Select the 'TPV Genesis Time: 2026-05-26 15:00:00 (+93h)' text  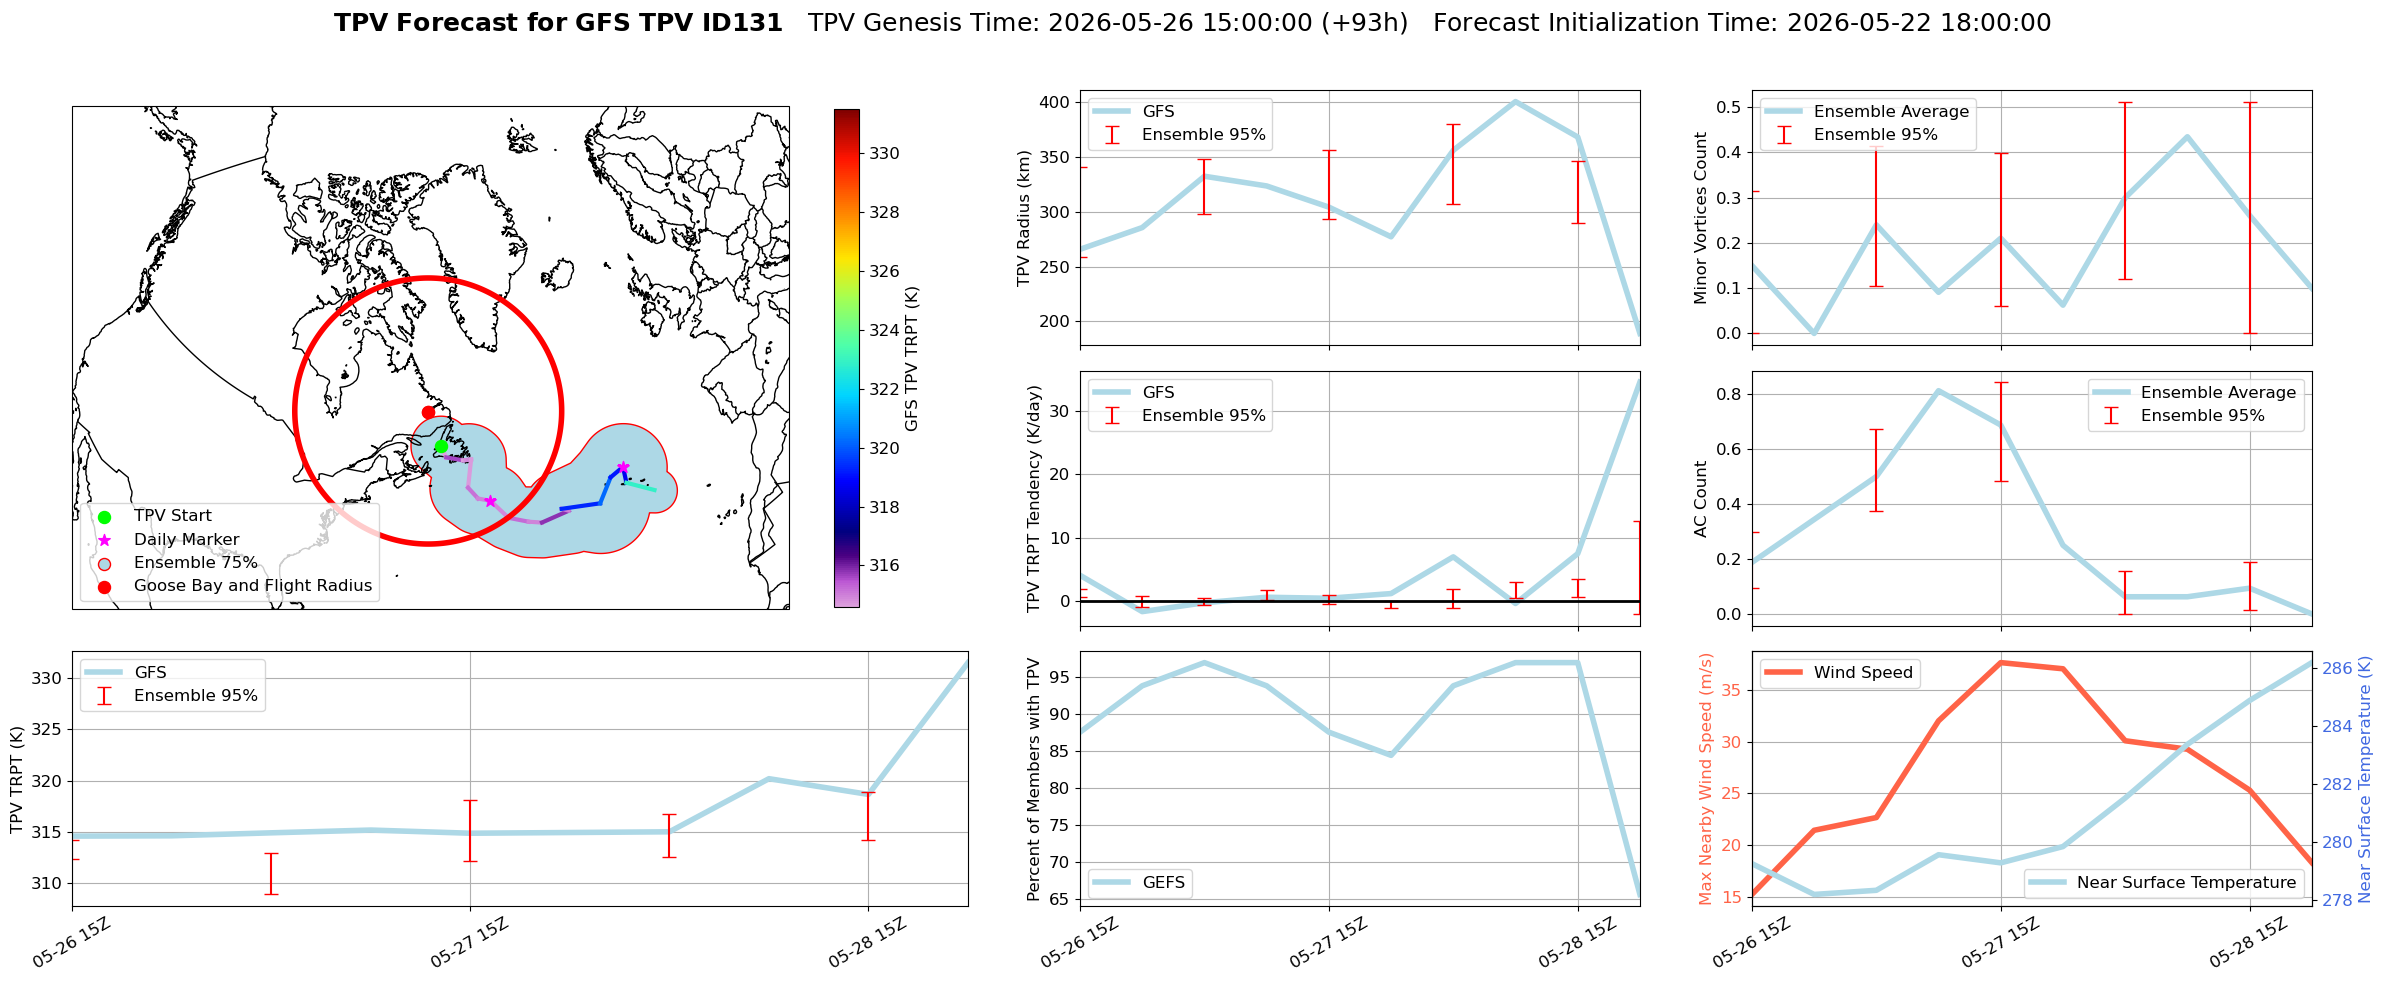(x=1108, y=23)
